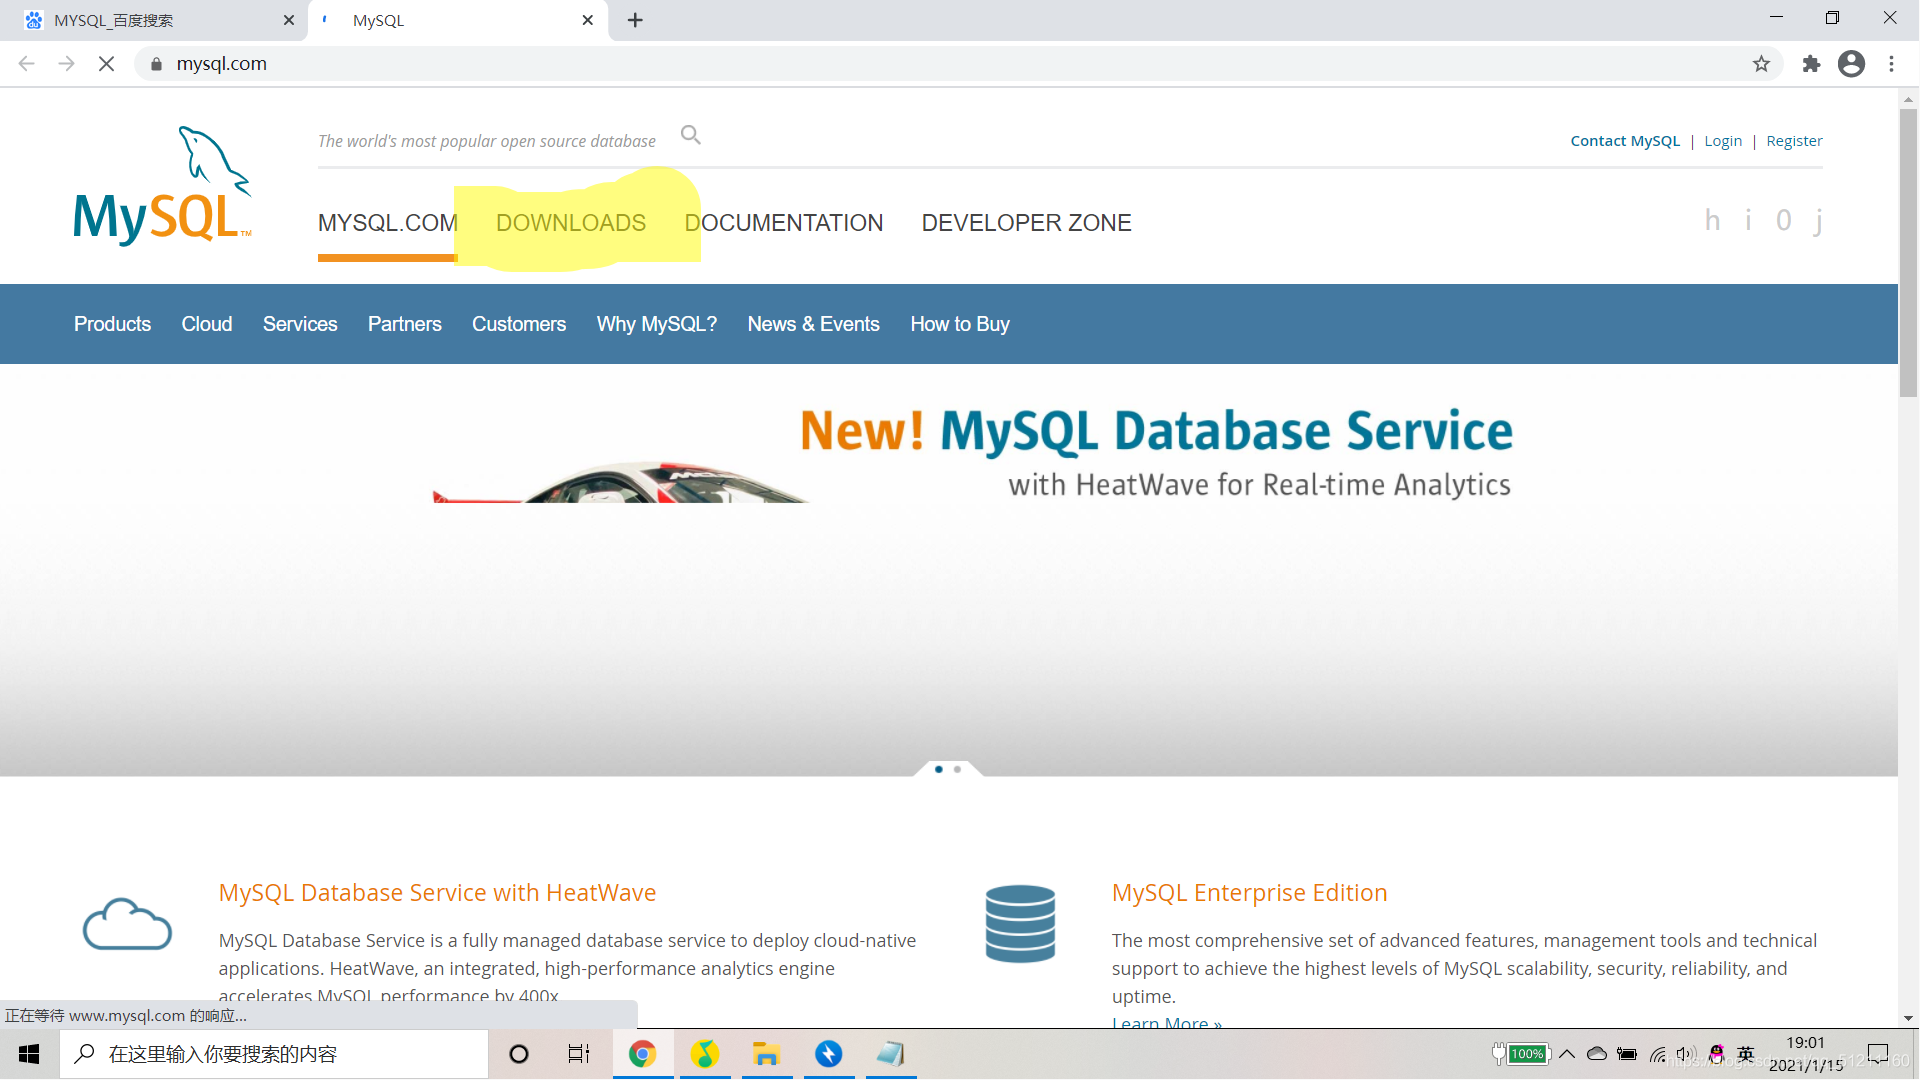
Task: Click the second social icon 'i'
Action: click(1748, 220)
